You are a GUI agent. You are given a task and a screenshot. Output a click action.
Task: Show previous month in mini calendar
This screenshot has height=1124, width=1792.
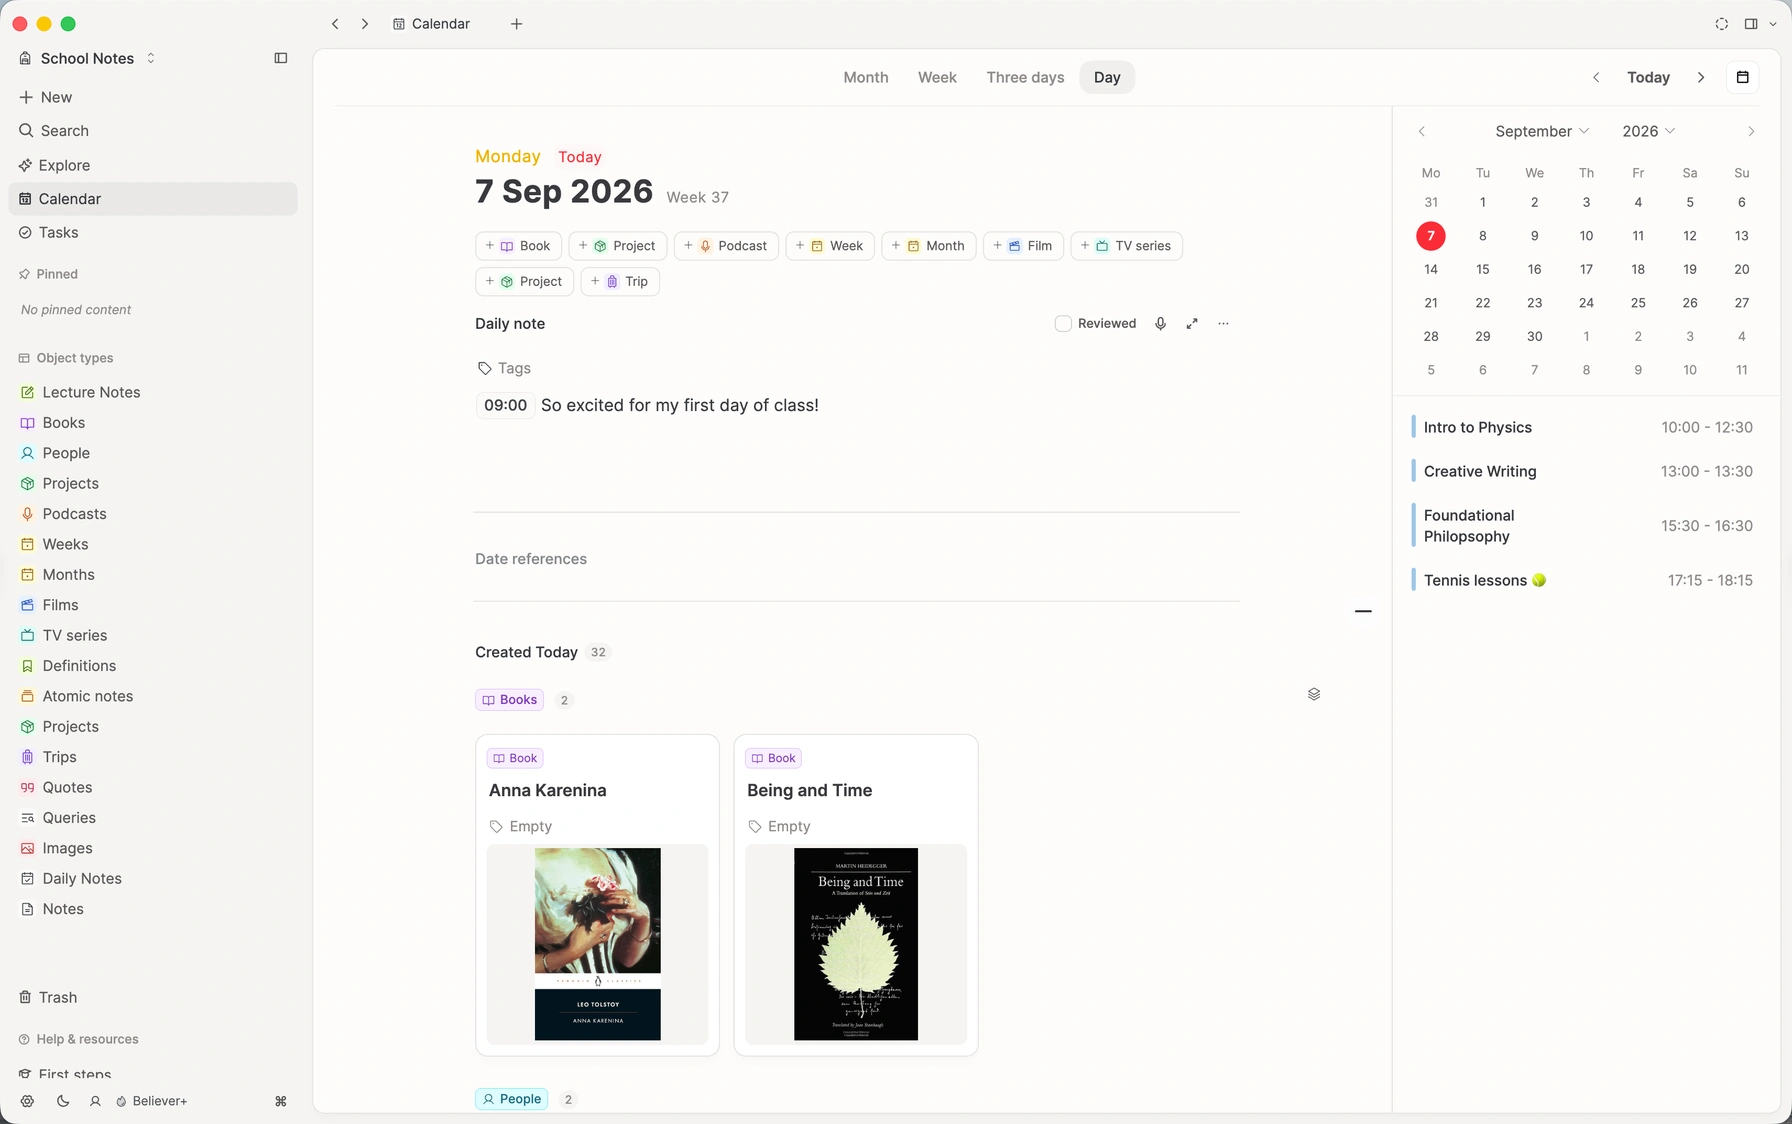tap(1422, 131)
